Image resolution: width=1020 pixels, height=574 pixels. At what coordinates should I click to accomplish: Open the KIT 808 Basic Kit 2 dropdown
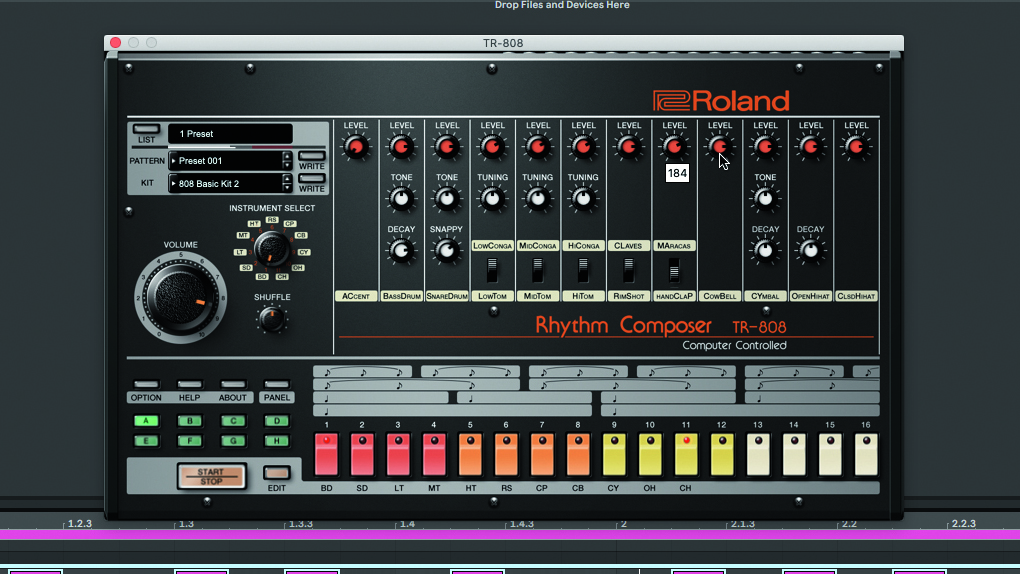pos(225,184)
